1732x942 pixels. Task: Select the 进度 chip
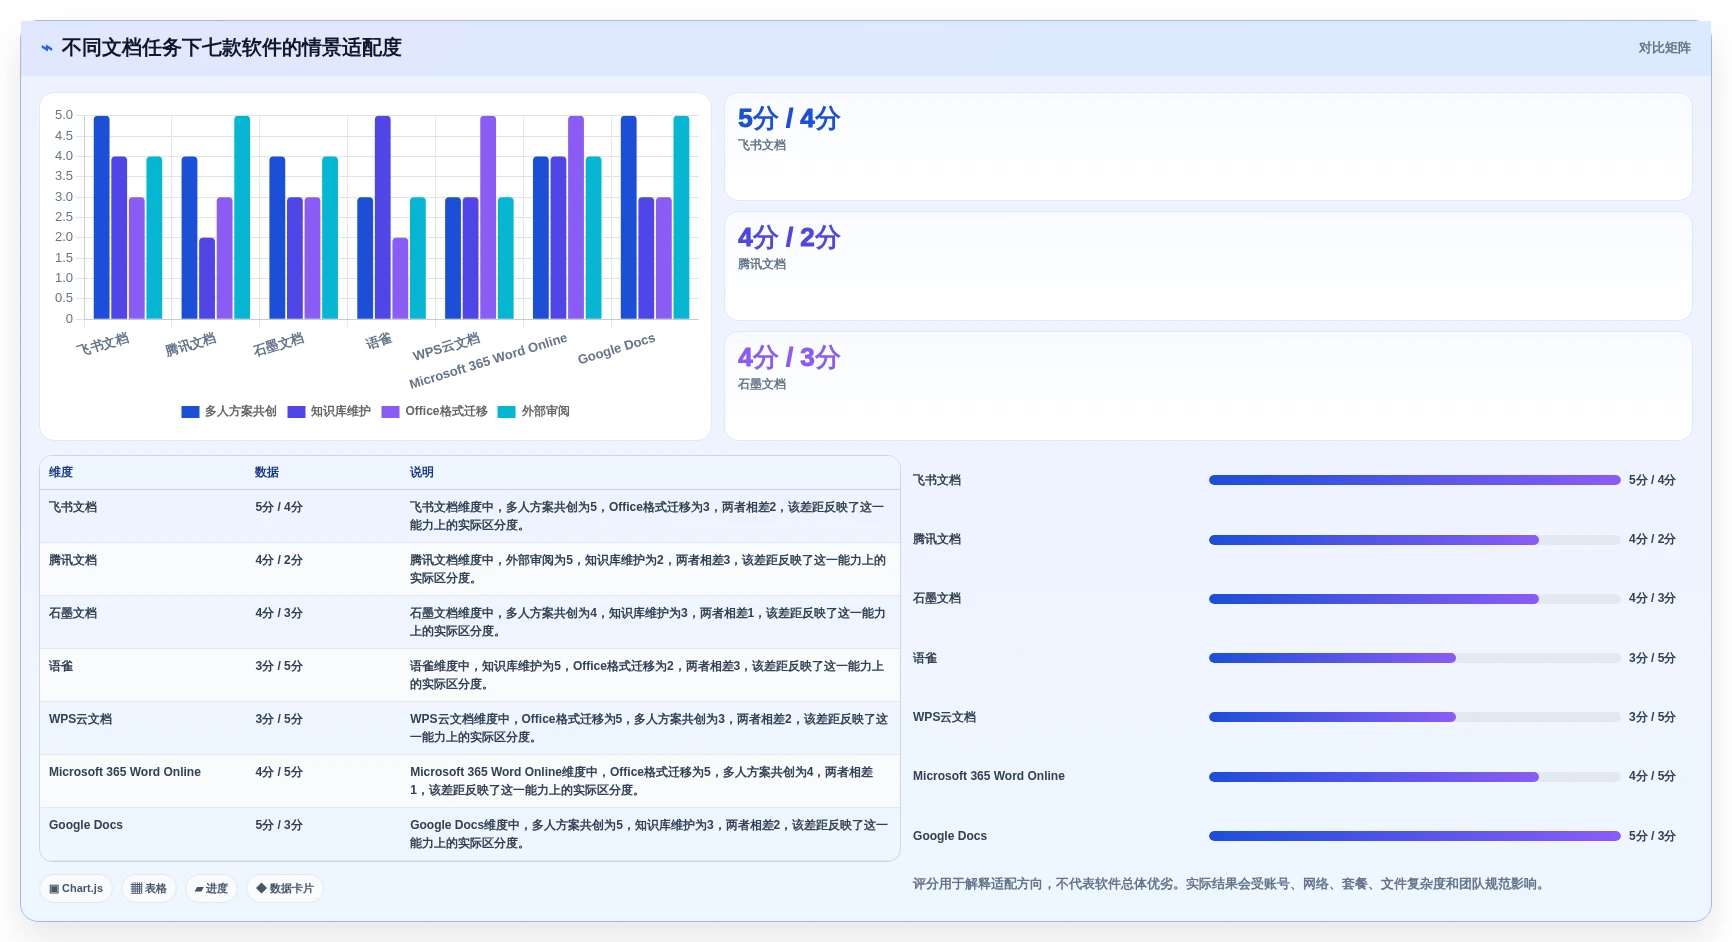tap(211, 888)
